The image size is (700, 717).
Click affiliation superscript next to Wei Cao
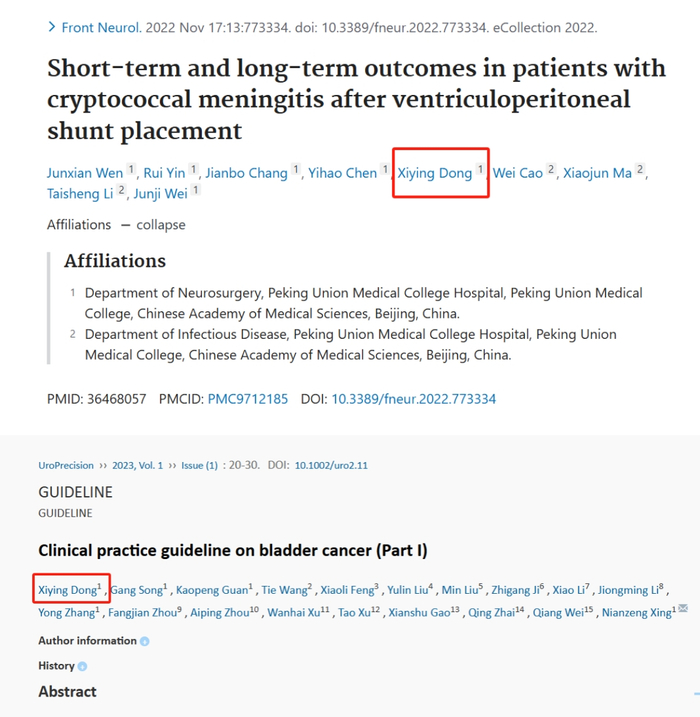coord(551,171)
